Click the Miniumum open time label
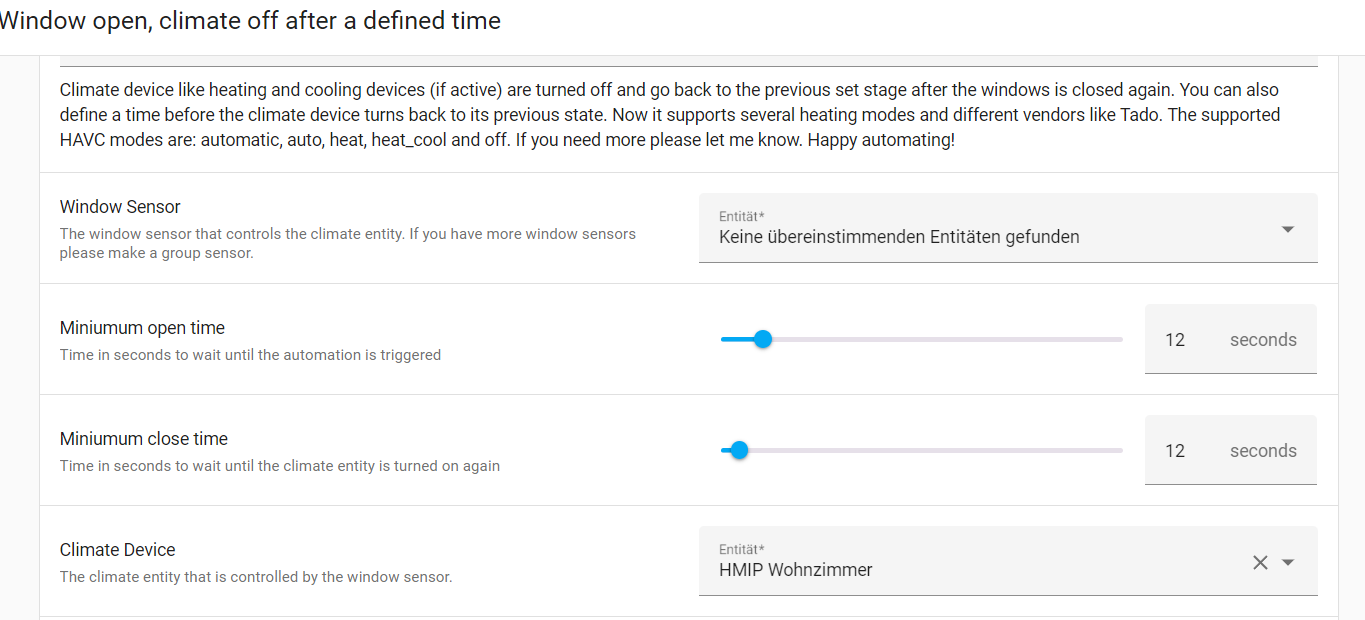Image resolution: width=1365 pixels, height=620 pixels. point(142,328)
